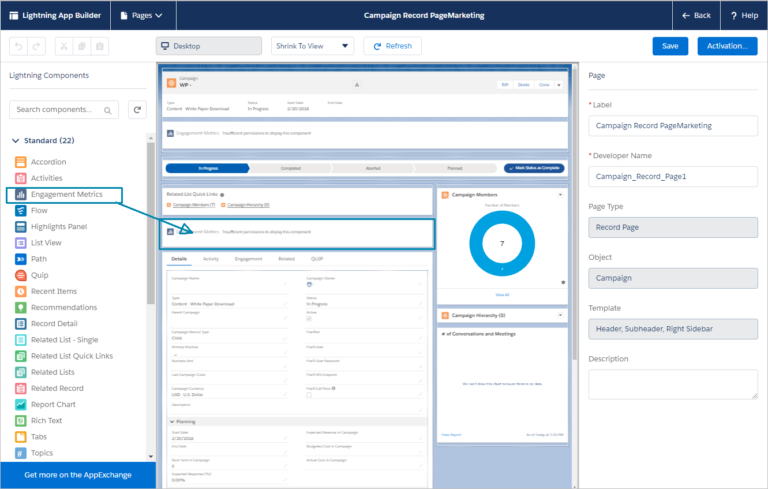Select the Topics component icon

21,453
